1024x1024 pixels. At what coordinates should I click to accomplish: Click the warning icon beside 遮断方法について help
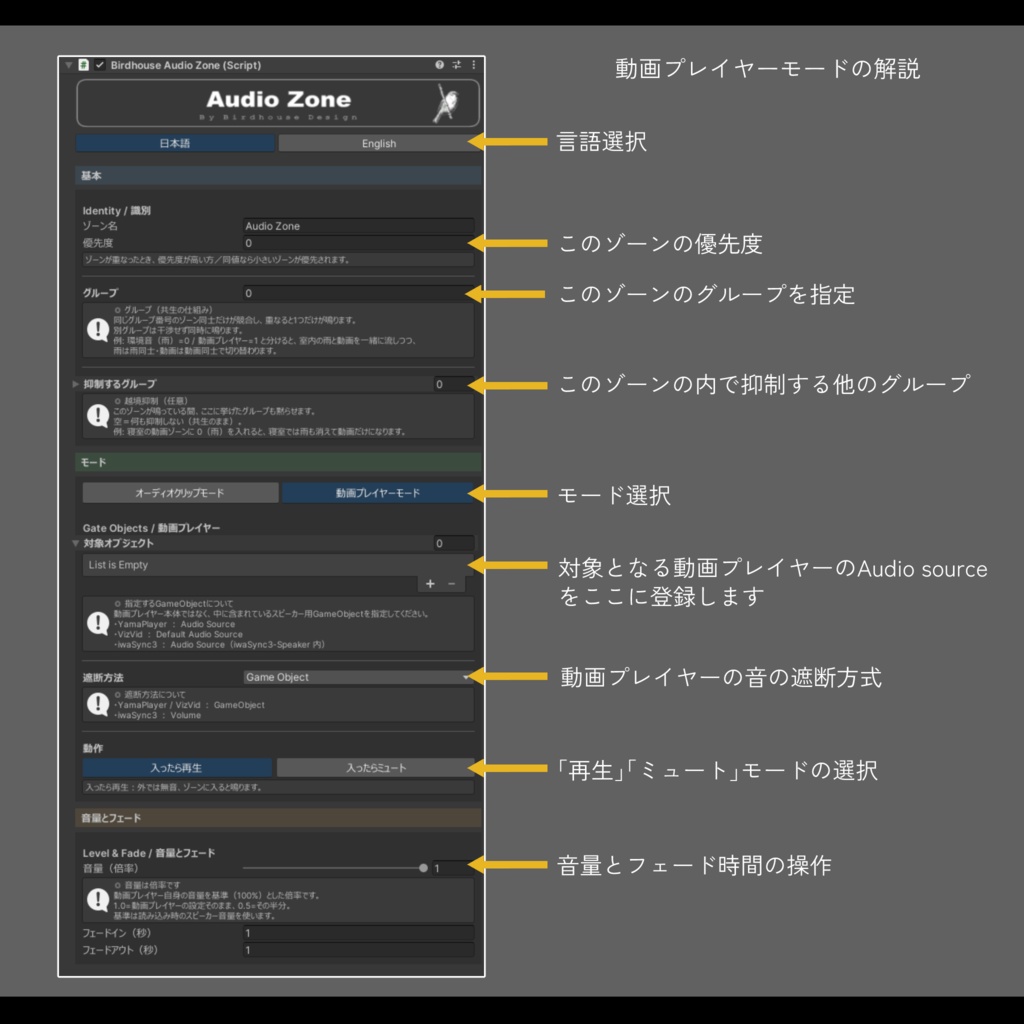[x=98, y=704]
